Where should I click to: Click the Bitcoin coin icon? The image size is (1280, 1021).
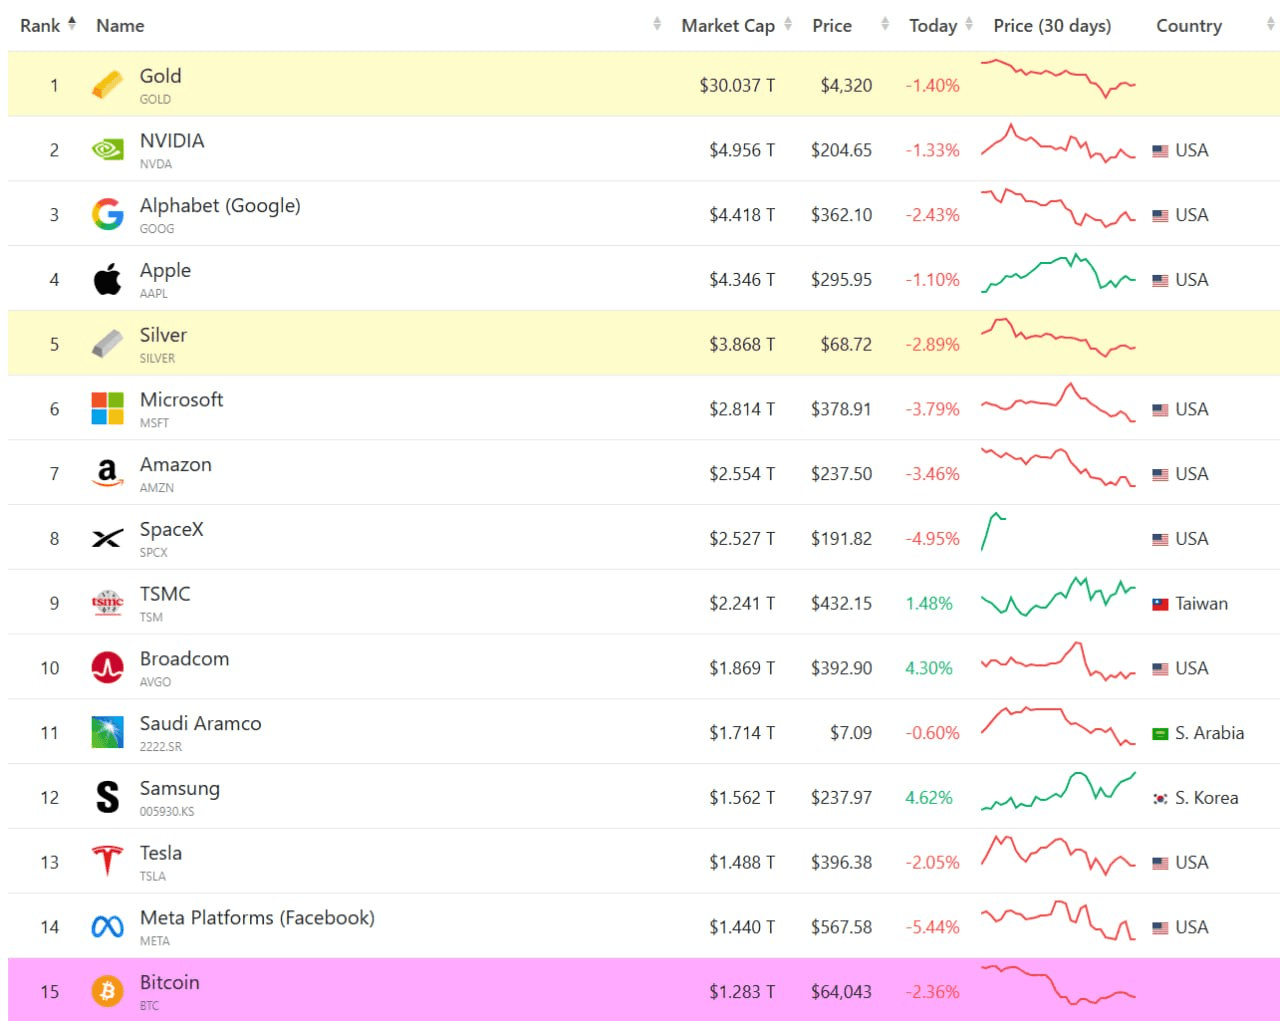pos(107,991)
